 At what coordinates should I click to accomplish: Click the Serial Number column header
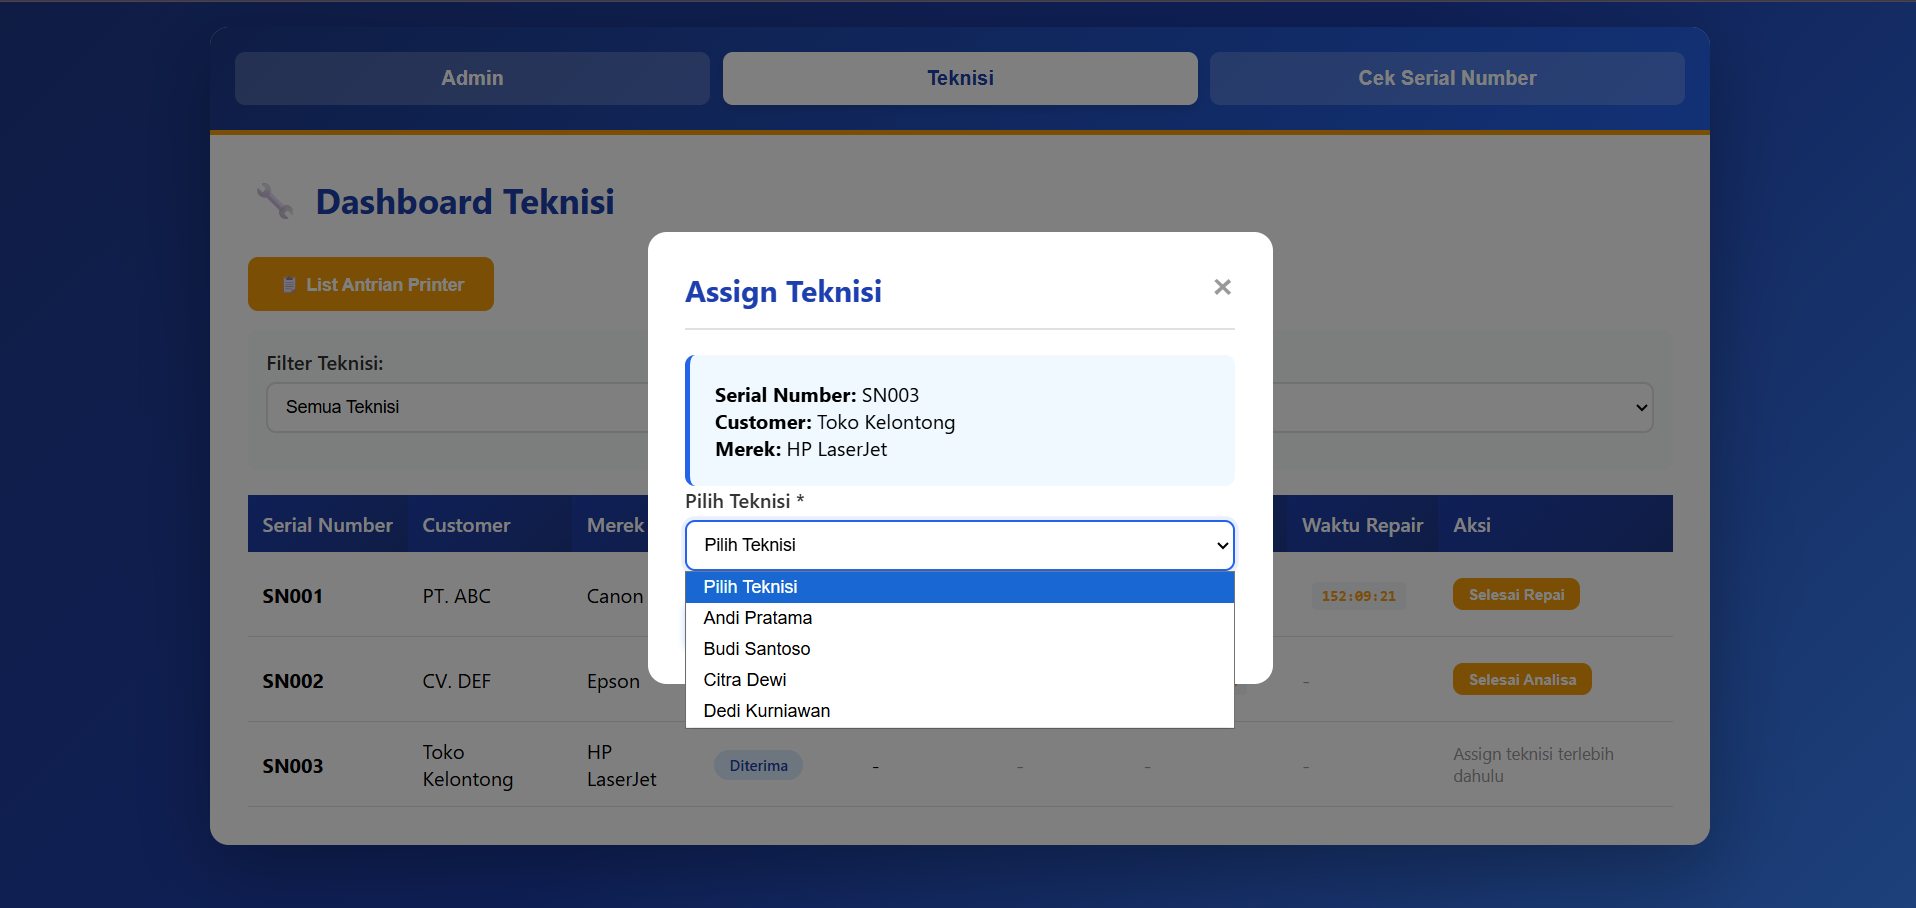click(327, 525)
